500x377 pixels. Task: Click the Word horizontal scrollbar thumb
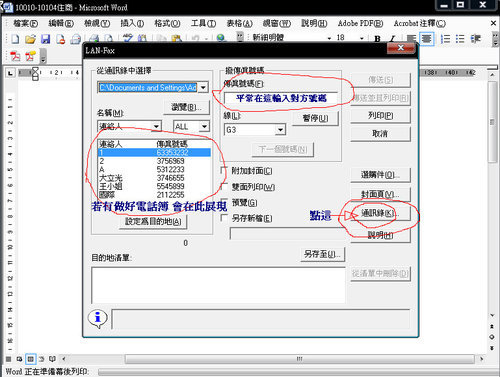click(299, 359)
